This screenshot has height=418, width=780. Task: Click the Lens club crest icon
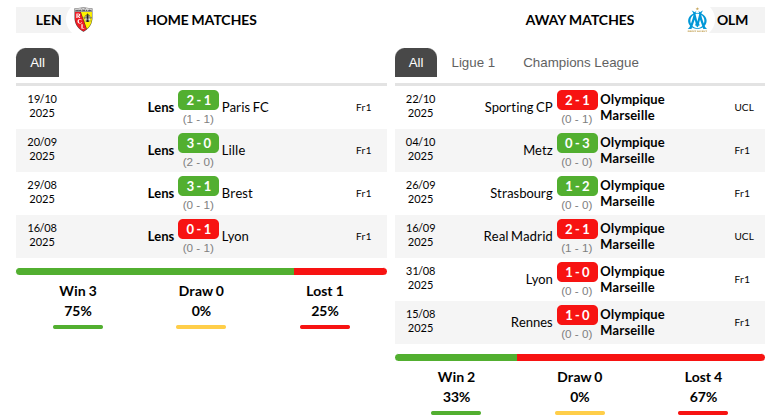pyautogui.click(x=84, y=19)
